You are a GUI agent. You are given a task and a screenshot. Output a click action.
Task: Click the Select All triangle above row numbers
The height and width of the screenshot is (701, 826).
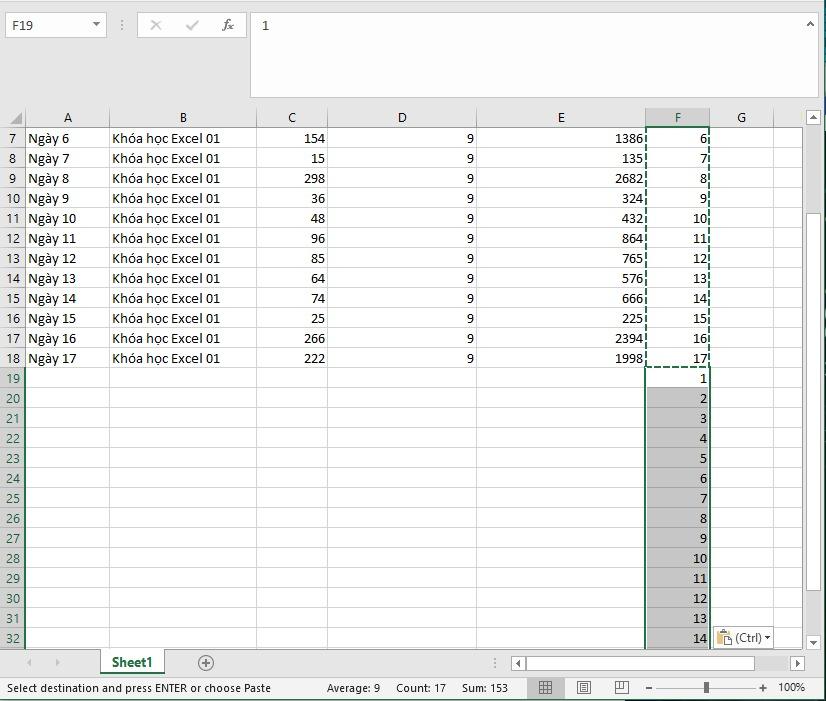(14, 117)
